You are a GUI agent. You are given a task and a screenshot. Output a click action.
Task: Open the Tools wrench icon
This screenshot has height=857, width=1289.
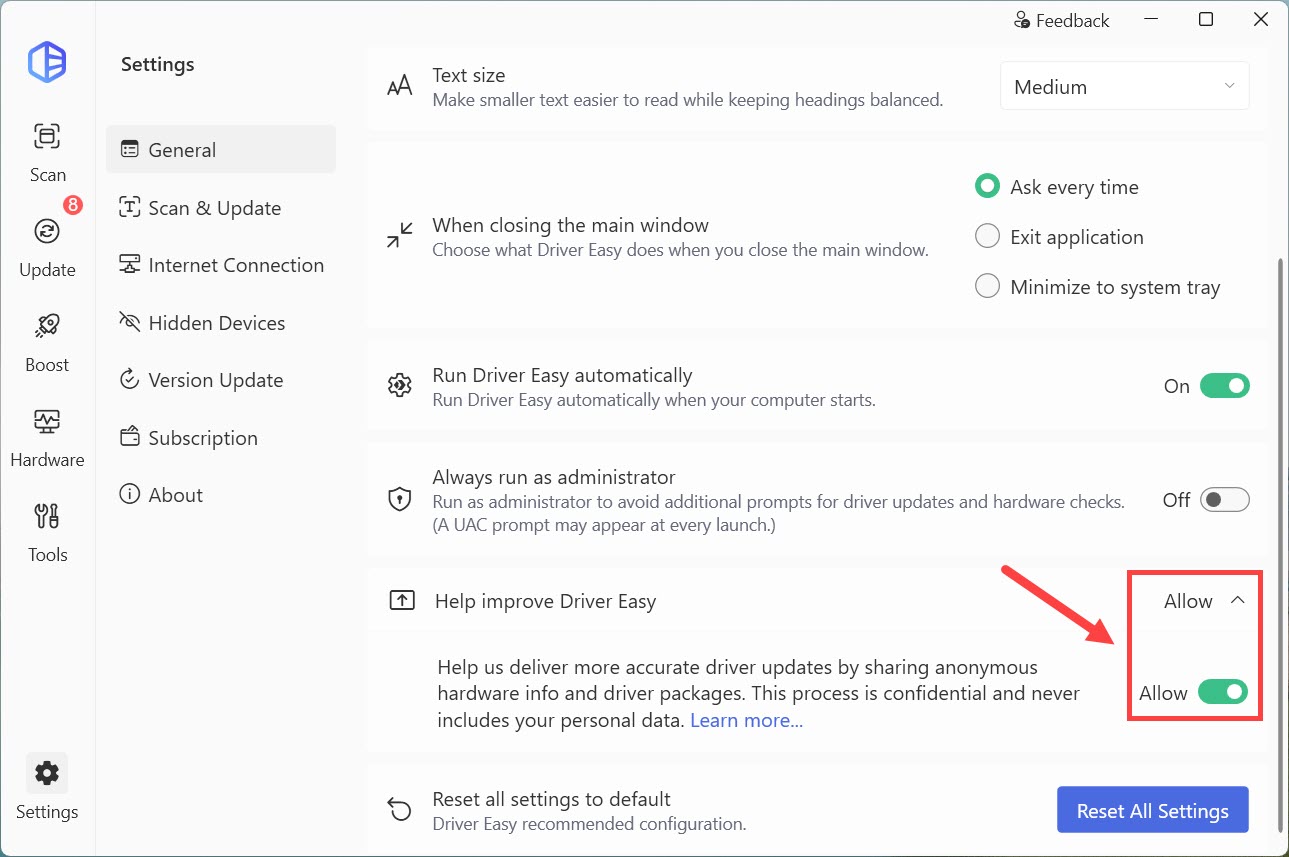tap(47, 516)
